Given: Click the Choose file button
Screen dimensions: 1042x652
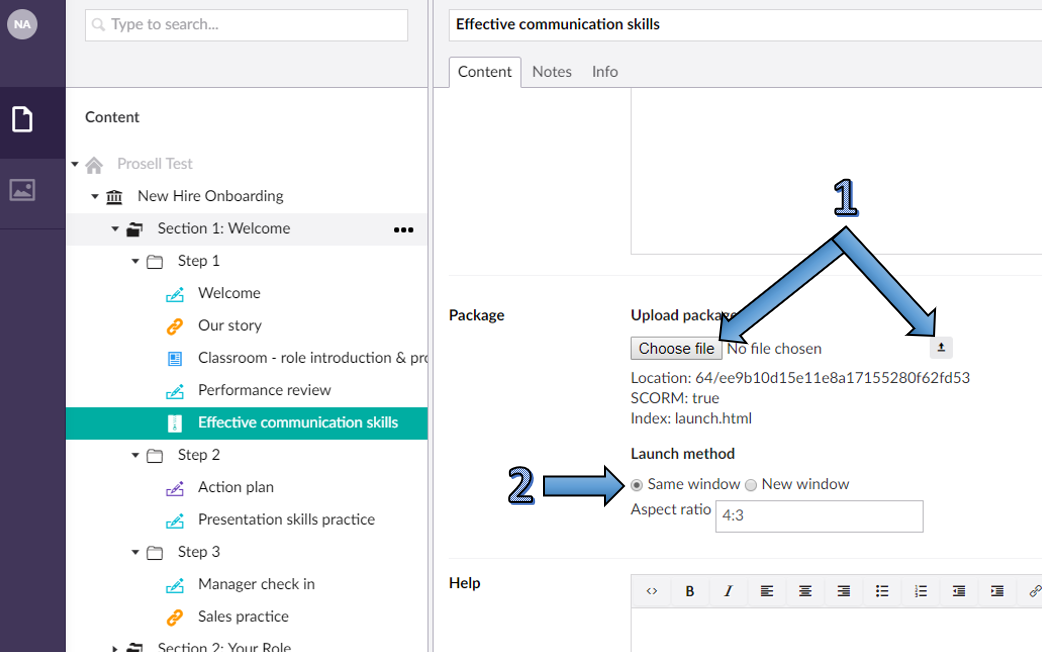Looking at the screenshot, I should (x=676, y=347).
